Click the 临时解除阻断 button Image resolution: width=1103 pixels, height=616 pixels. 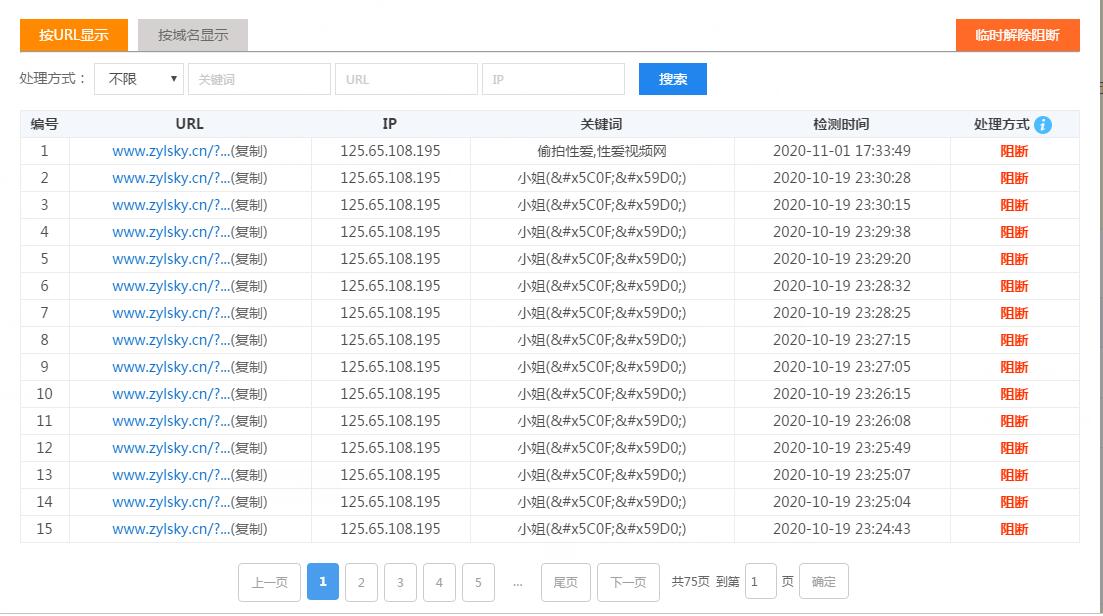[x=1017, y=35]
